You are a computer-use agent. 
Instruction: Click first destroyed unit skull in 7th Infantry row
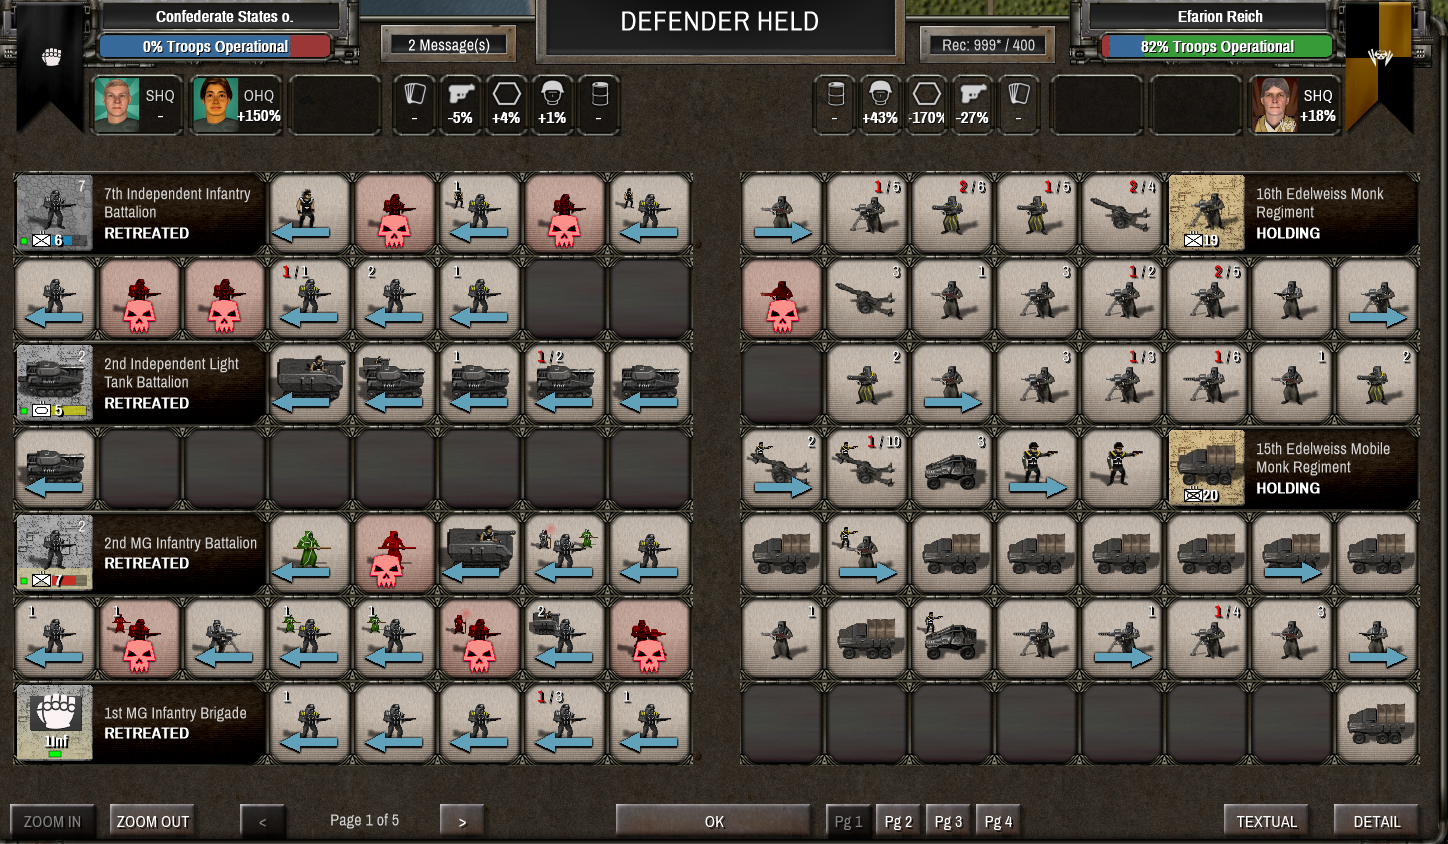click(x=395, y=213)
